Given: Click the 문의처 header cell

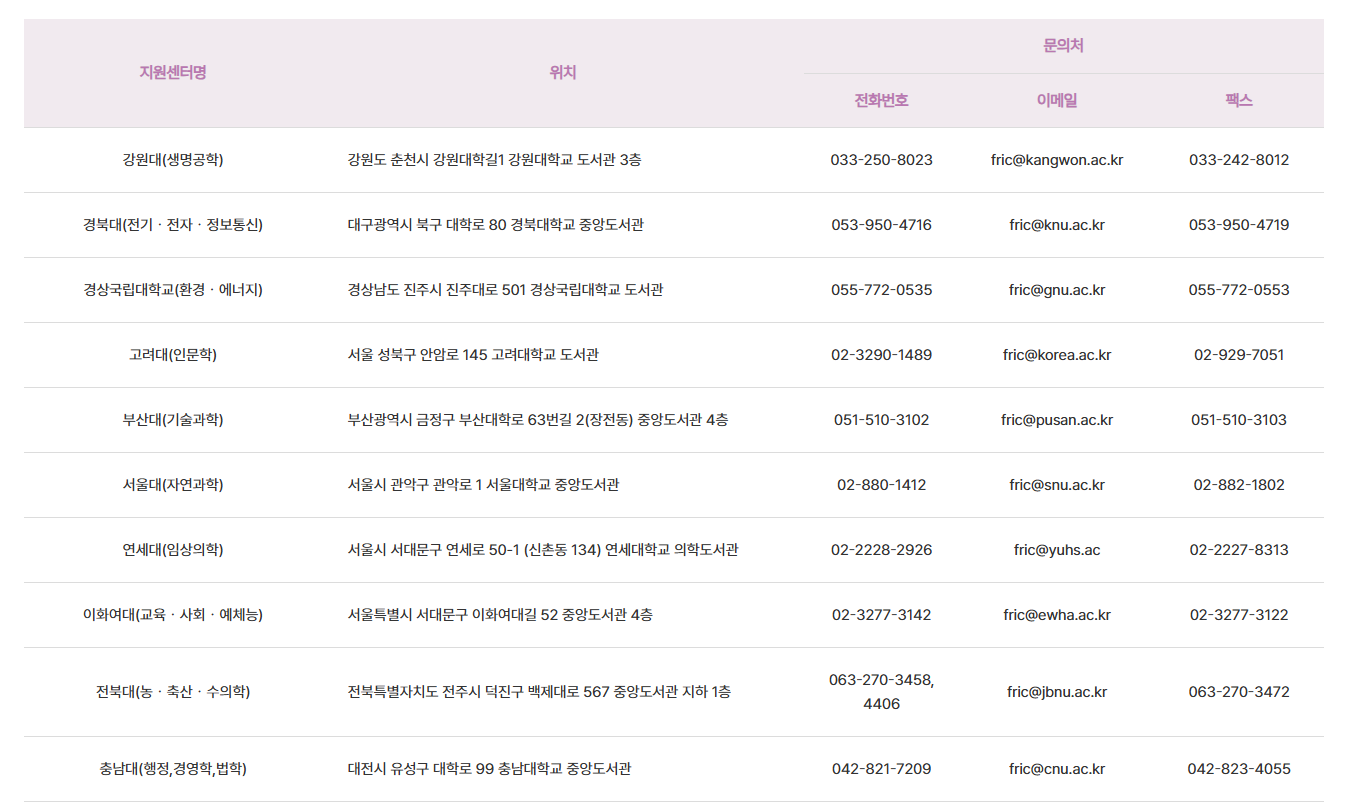Looking at the screenshot, I should point(1063,46).
